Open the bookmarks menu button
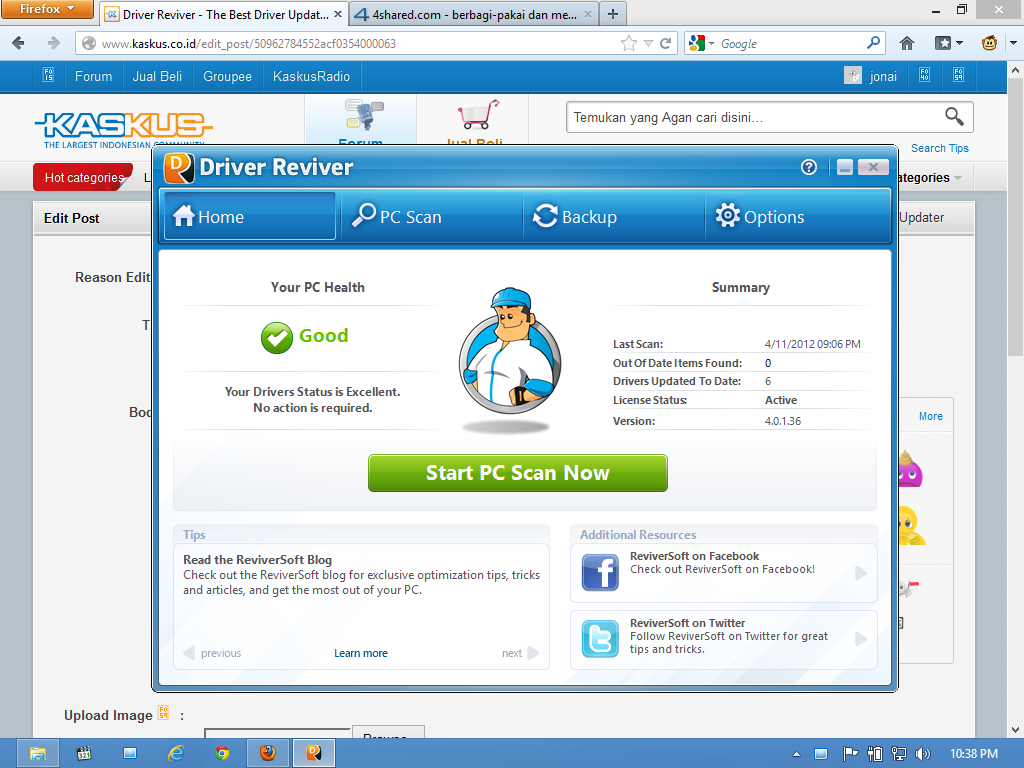1024x768 pixels. (x=949, y=44)
